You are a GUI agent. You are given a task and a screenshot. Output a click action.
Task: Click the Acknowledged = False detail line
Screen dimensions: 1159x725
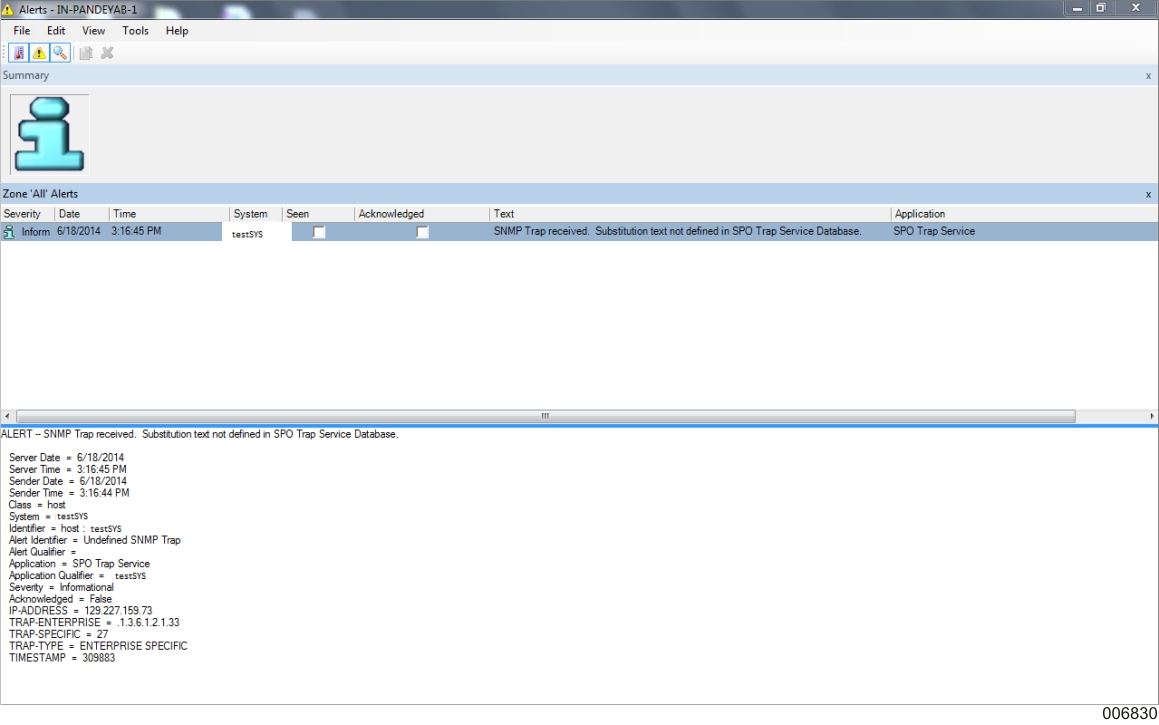61,599
